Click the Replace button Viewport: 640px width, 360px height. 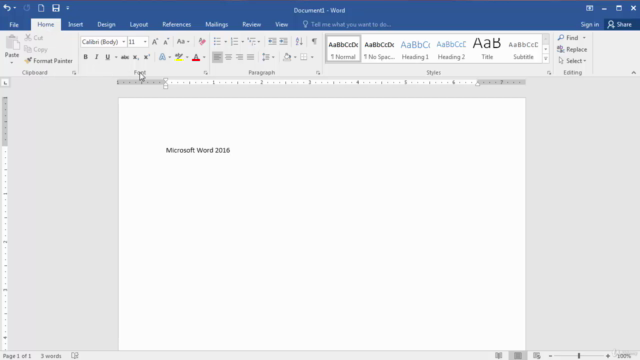(572, 49)
